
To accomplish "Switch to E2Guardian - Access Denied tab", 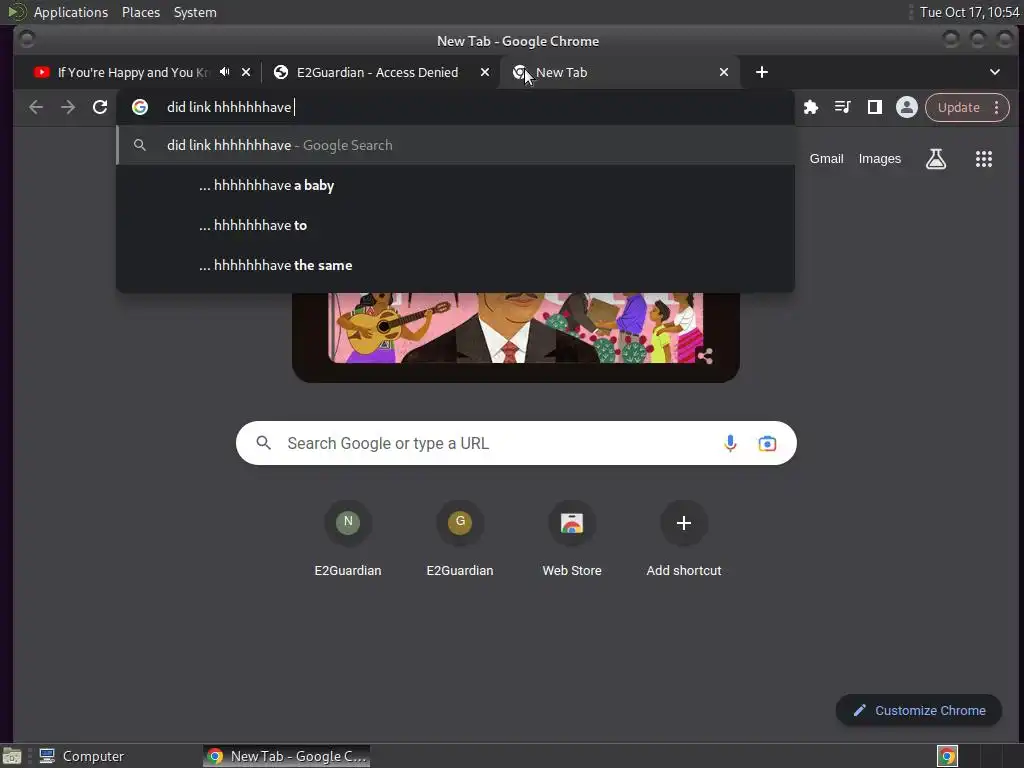I will click(377, 72).
